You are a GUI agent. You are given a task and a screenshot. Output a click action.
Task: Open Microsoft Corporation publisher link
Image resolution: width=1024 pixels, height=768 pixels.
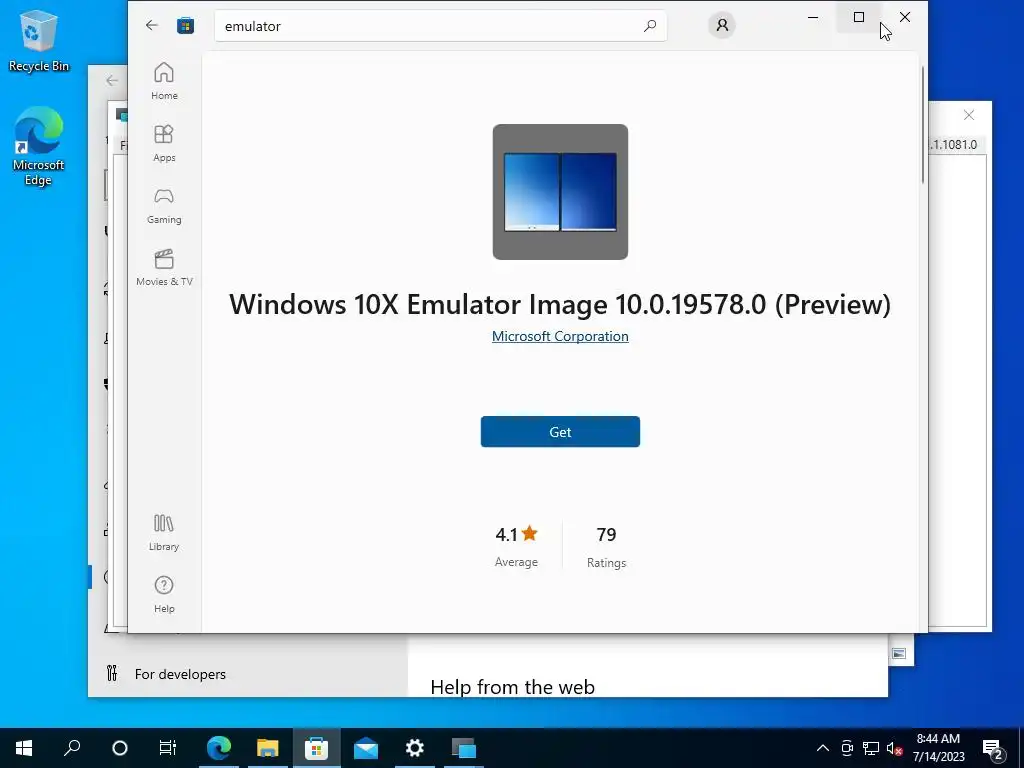tap(560, 336)
